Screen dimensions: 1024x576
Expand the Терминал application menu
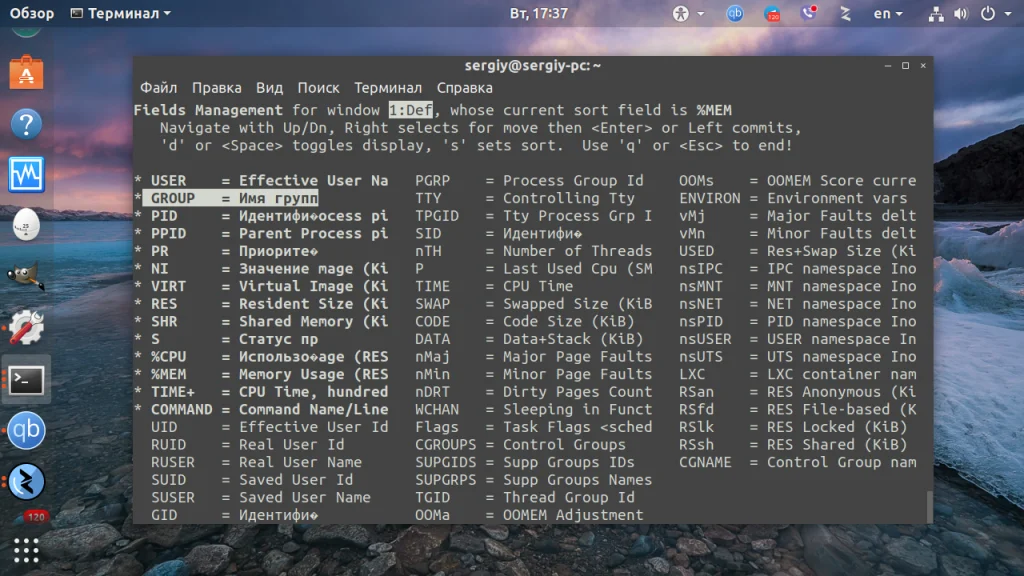click(121, 13)
